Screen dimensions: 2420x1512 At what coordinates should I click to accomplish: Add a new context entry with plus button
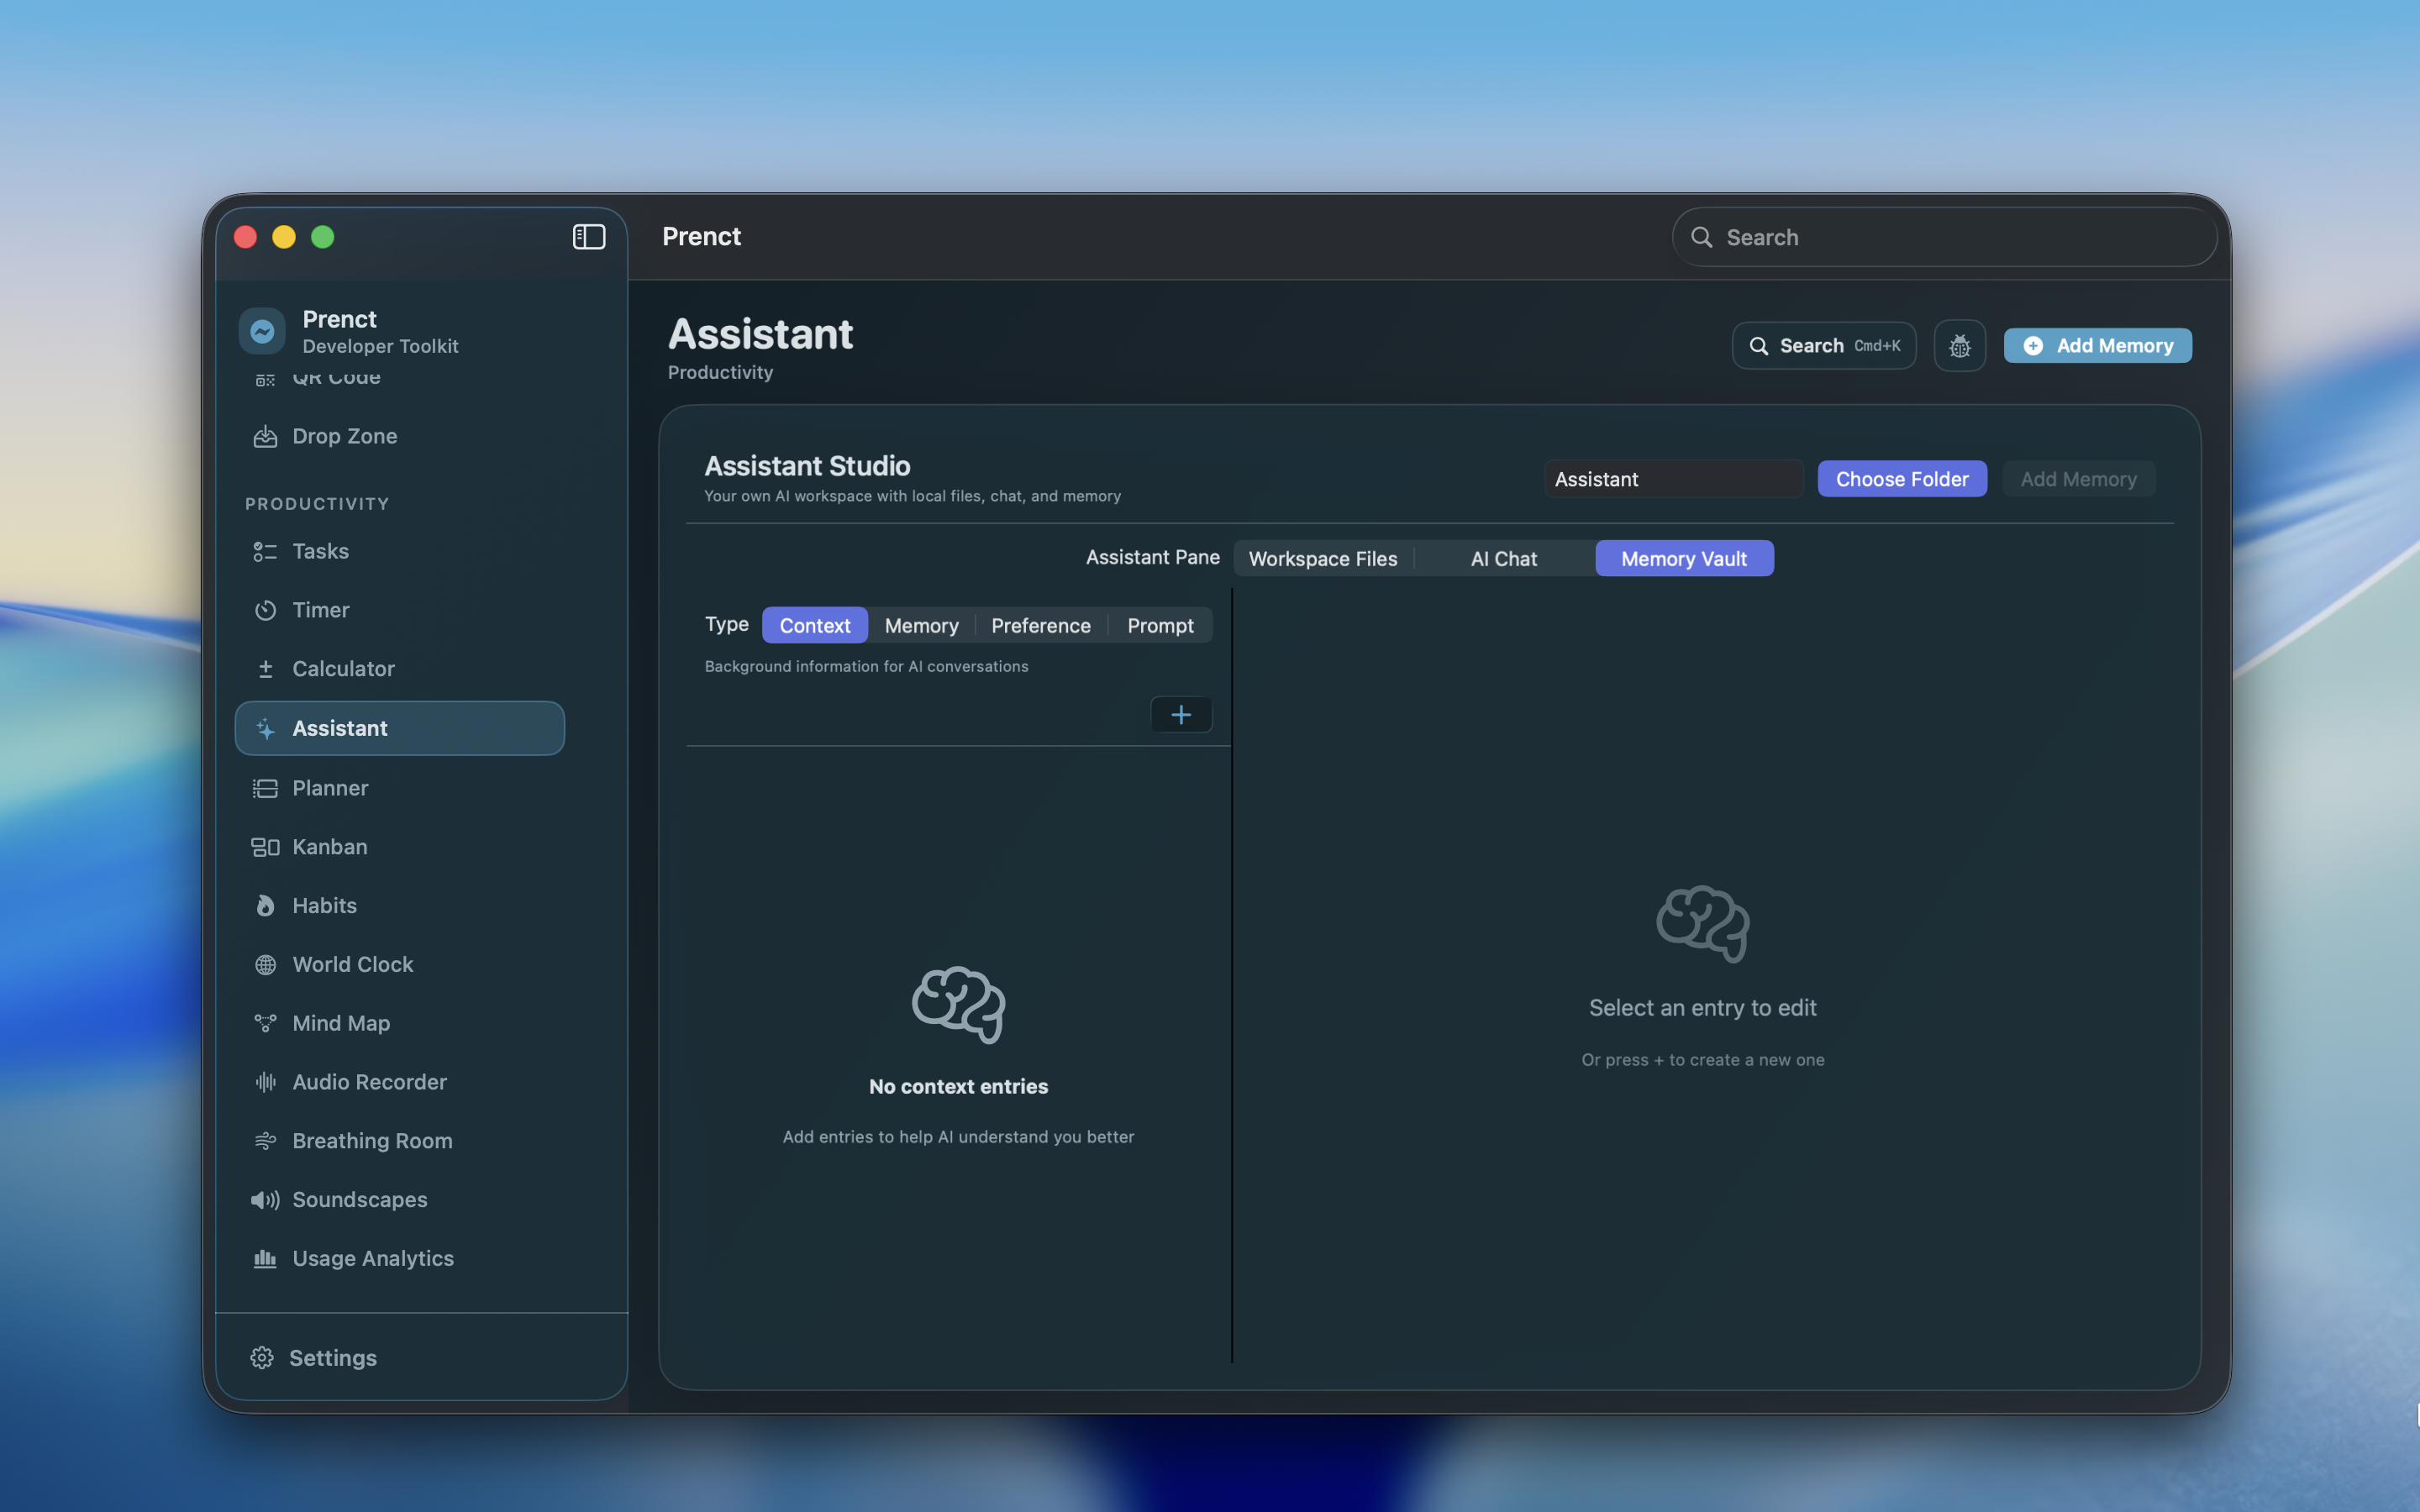click(1181, 714)
